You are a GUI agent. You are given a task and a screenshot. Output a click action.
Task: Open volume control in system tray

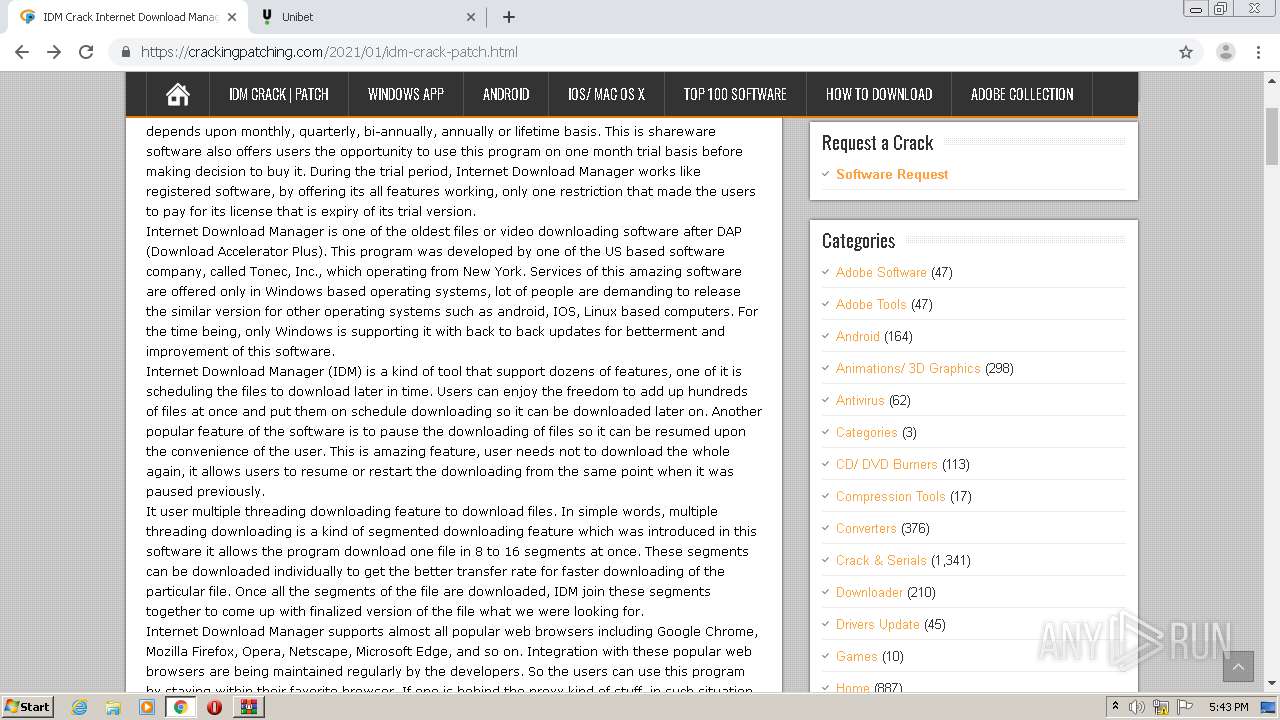(1138, 707)
